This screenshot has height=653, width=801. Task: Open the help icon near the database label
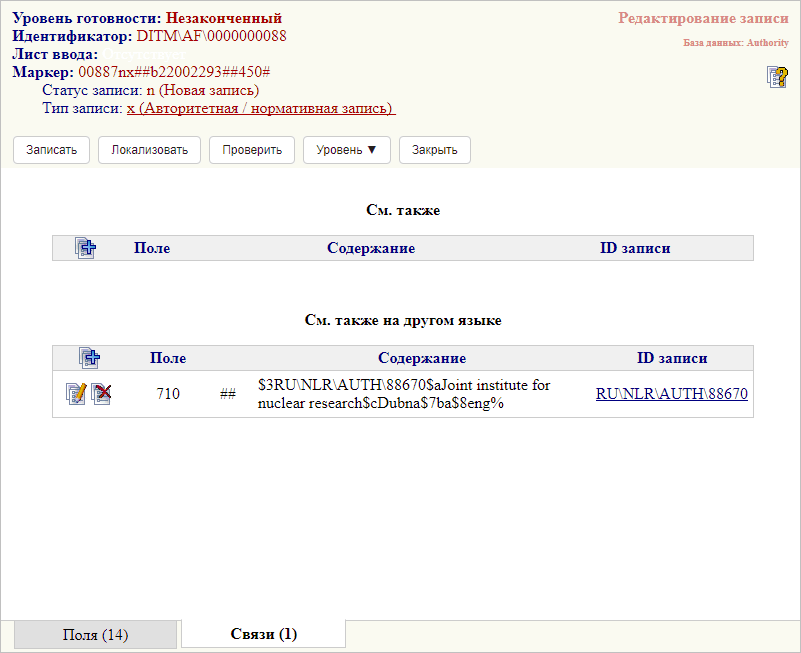coord(776,77)
